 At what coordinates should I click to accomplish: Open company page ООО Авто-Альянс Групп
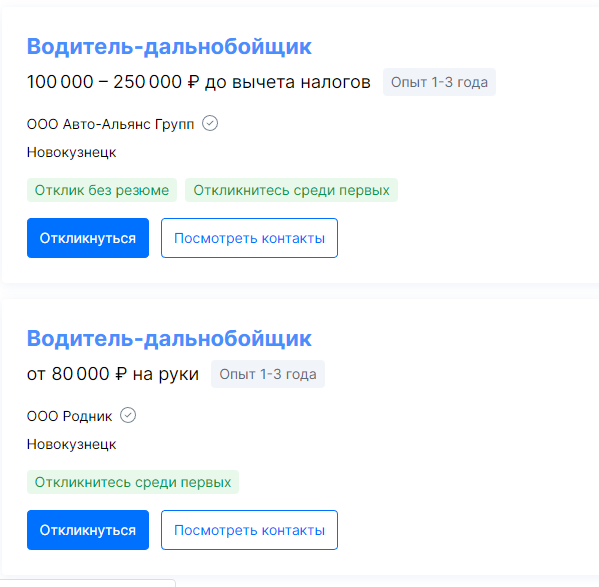[x=110, y=124]
